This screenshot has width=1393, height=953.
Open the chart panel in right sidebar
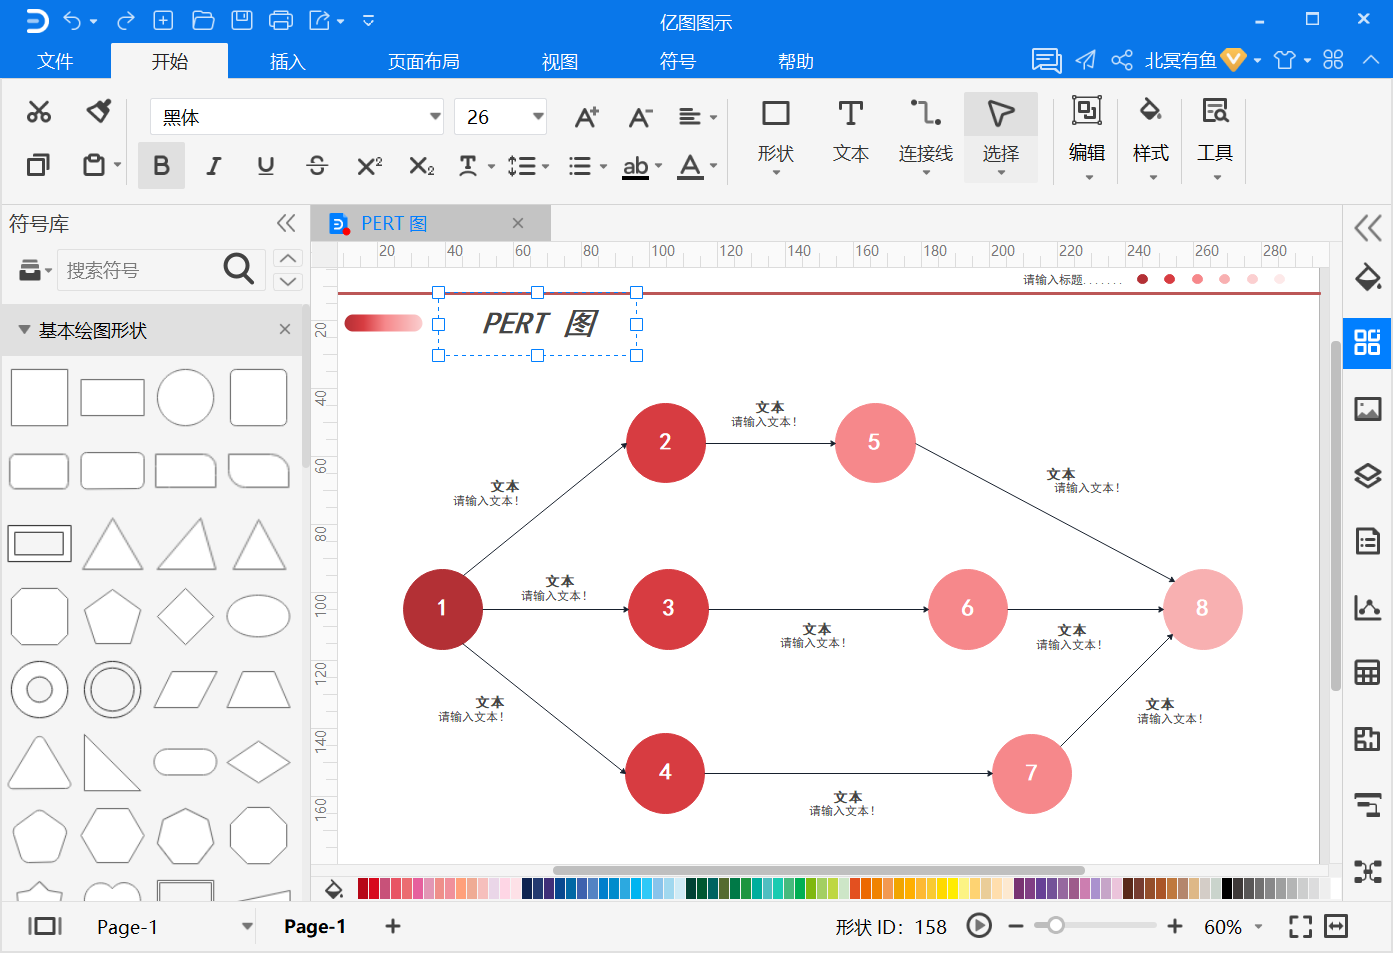[x=1367, y=607]
